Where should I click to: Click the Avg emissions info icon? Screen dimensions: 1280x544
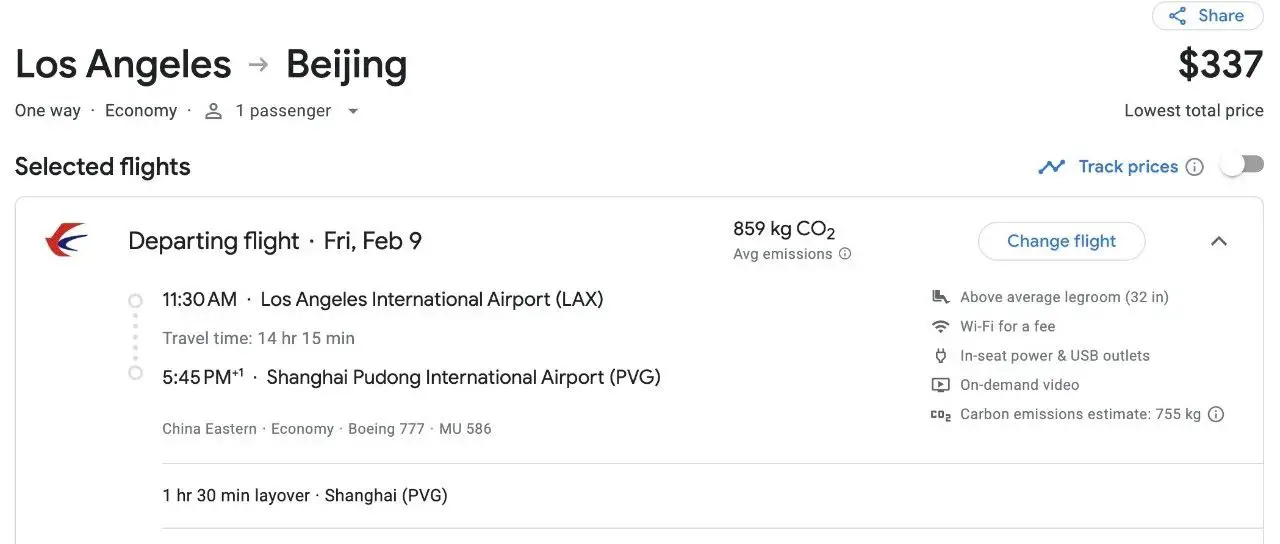point(845,254)
